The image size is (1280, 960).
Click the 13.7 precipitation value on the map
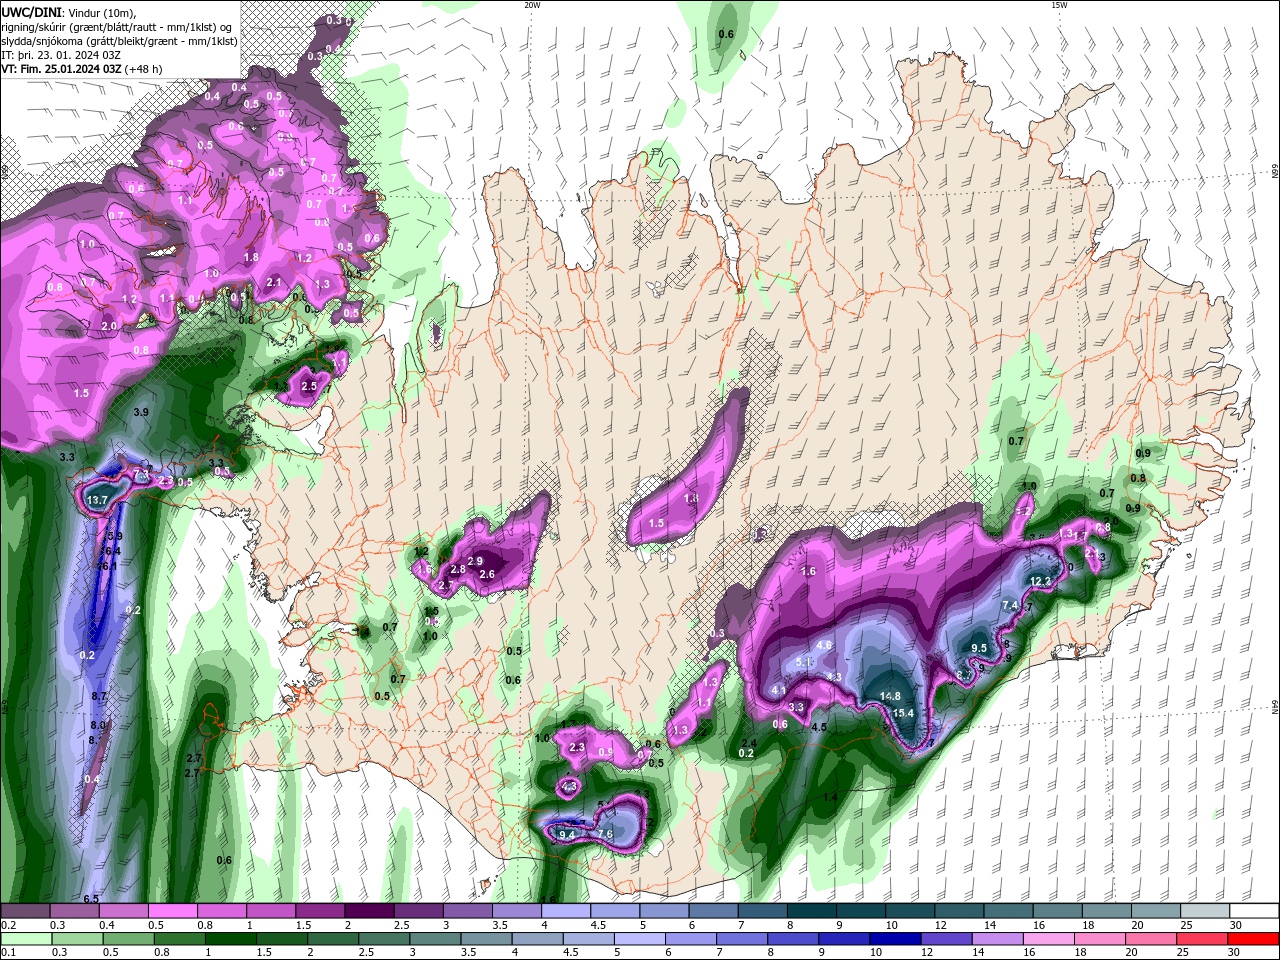pyautogui.click(x=97, y=500)
